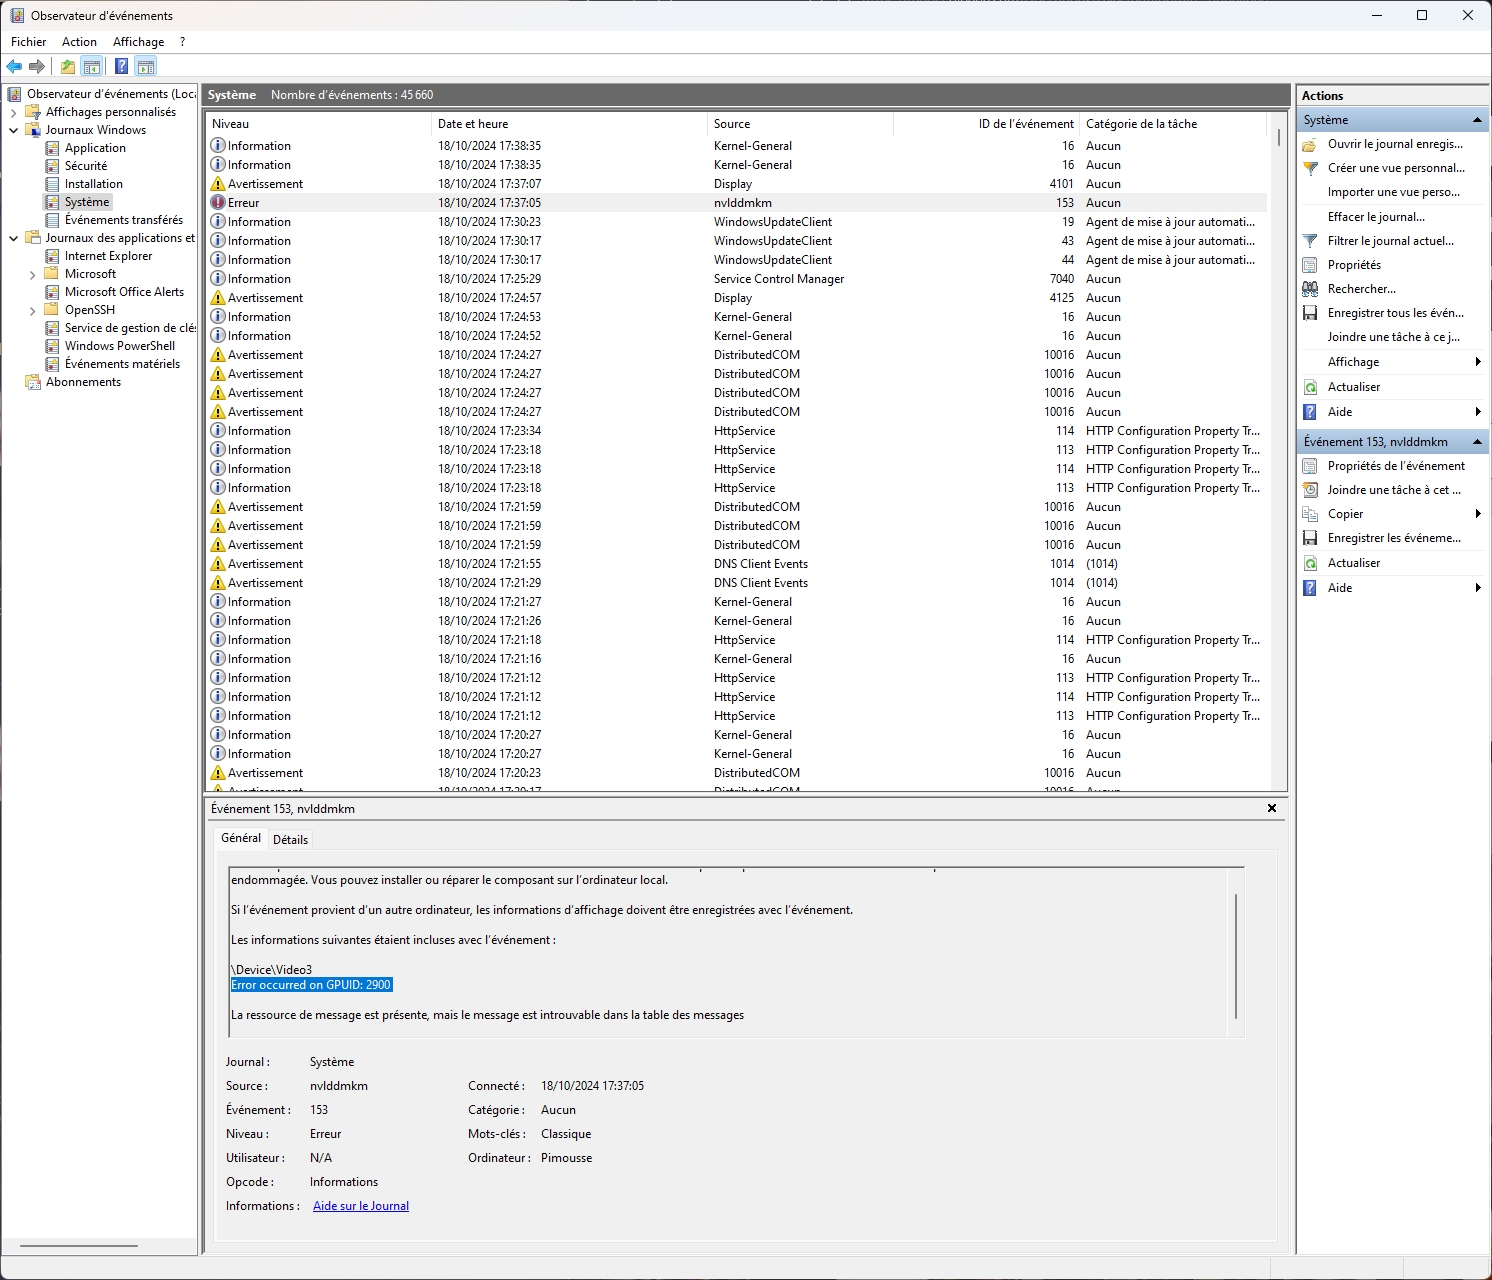
Task: Select the Sécurité log in the tree
Action: pyautogui.click(x=86, y=166)
